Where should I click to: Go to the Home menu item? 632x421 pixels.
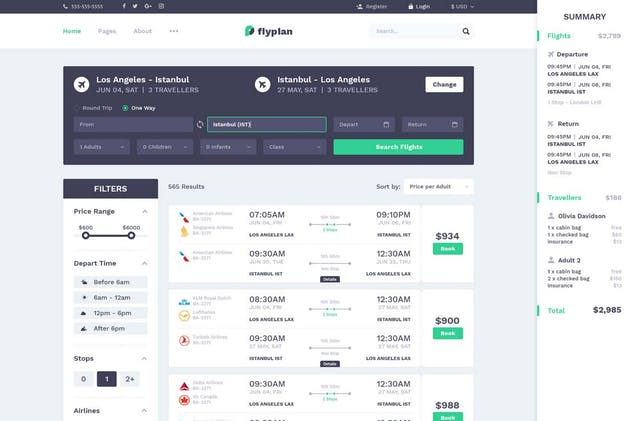click(x=72, y=31)
